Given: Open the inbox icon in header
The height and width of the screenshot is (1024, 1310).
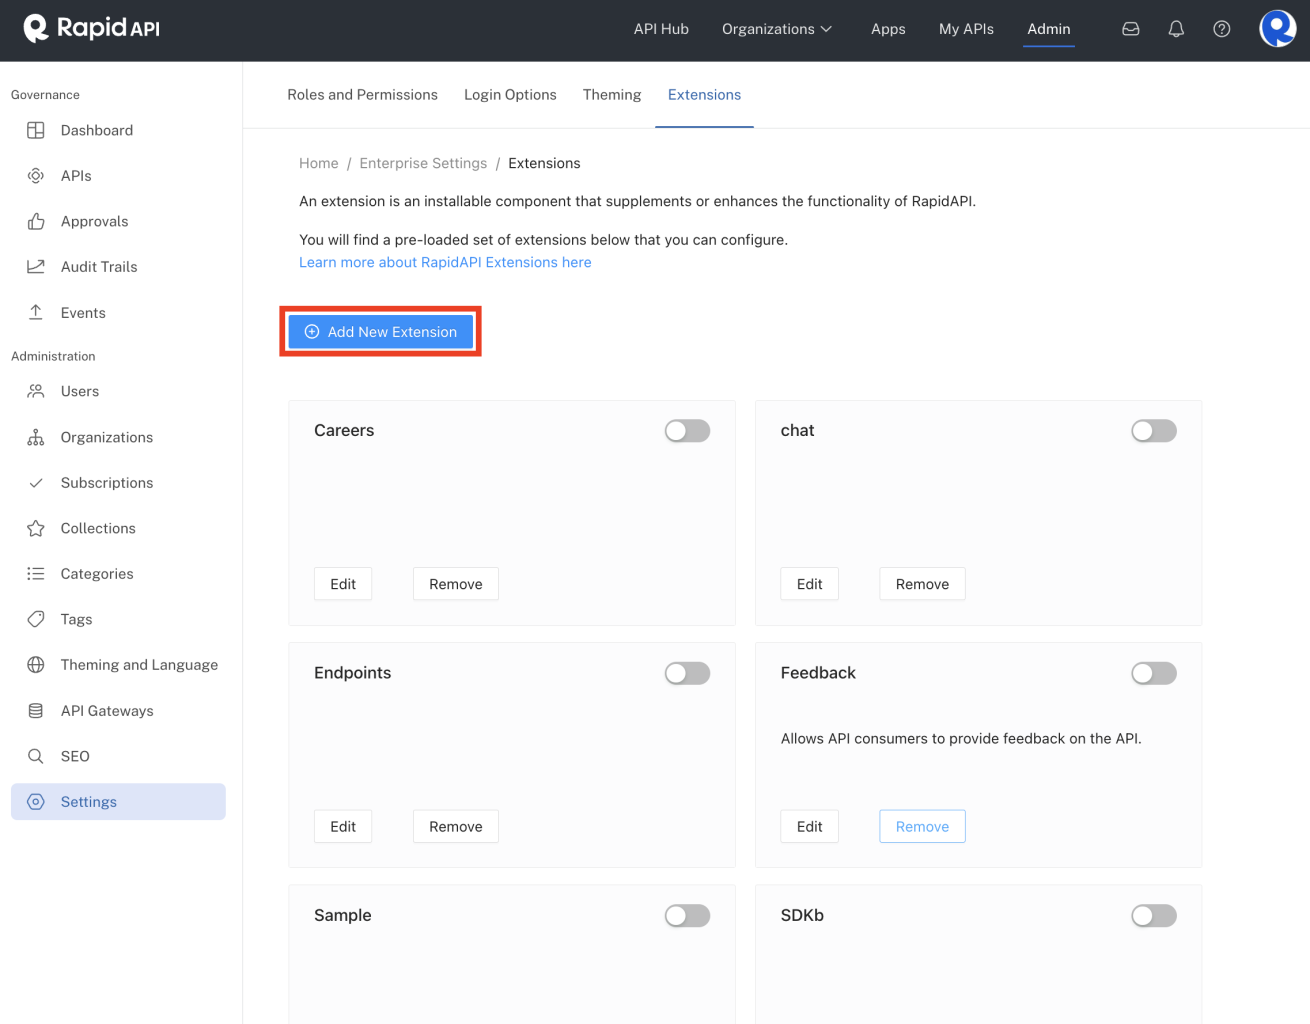Looking at the screenshot, I should (x=1131, y=29).
